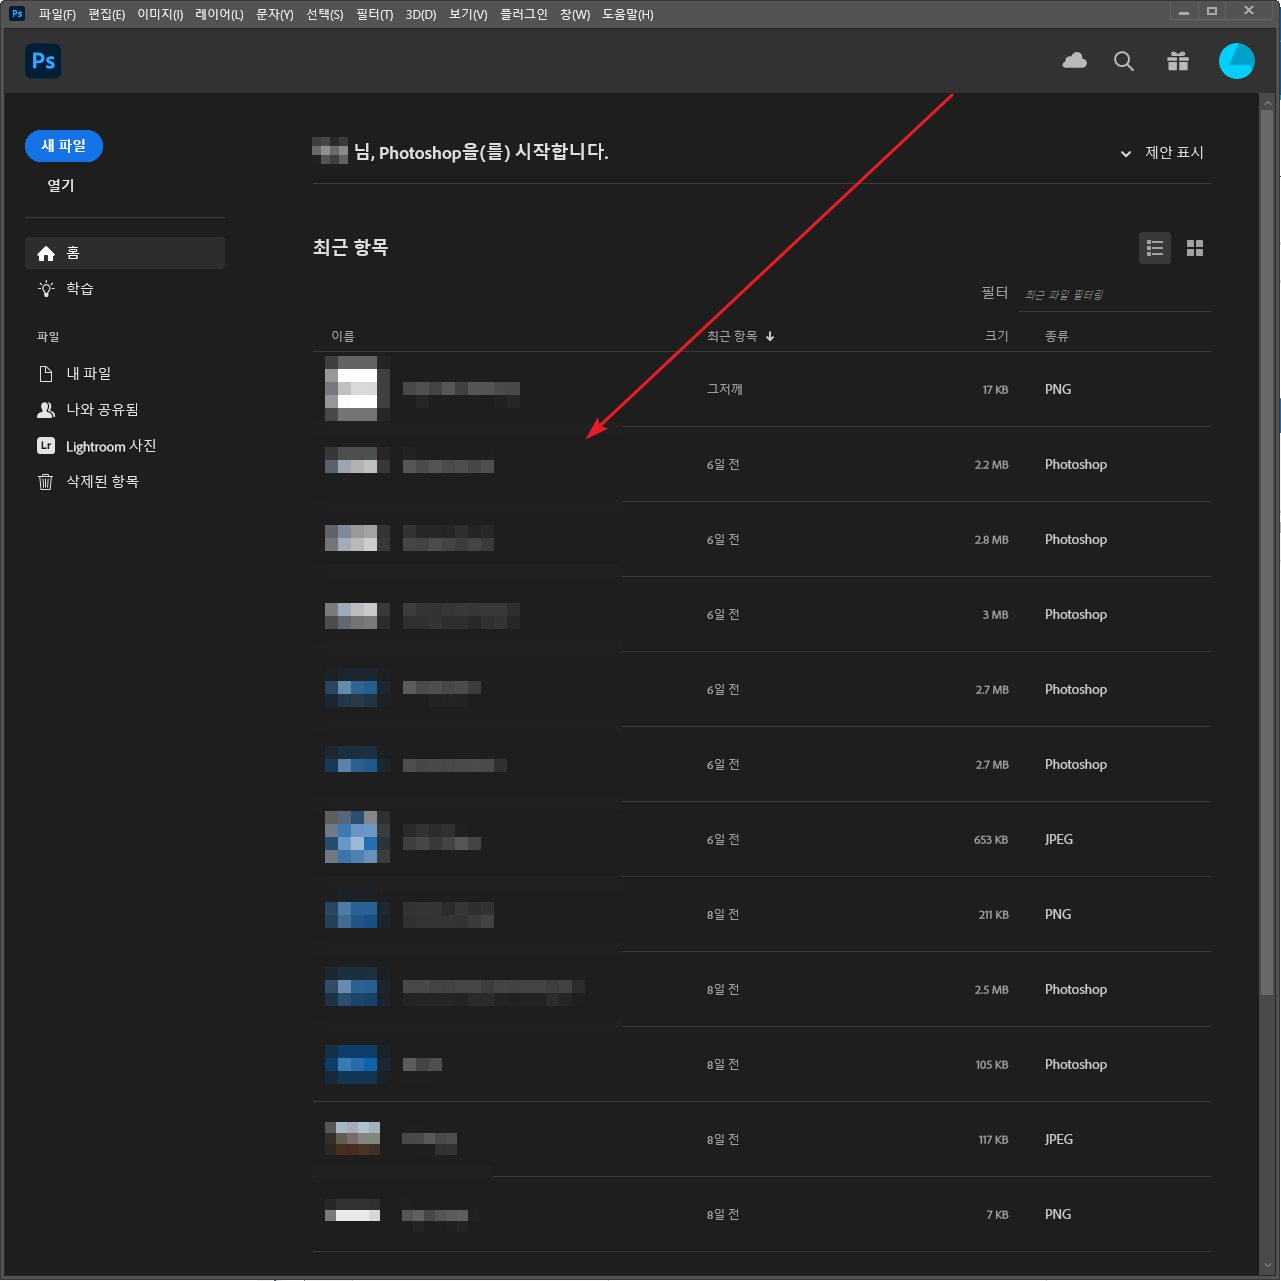1281x1281 pixels.
Task: Switch recent files to grid view
Action: click(1195, 248)
